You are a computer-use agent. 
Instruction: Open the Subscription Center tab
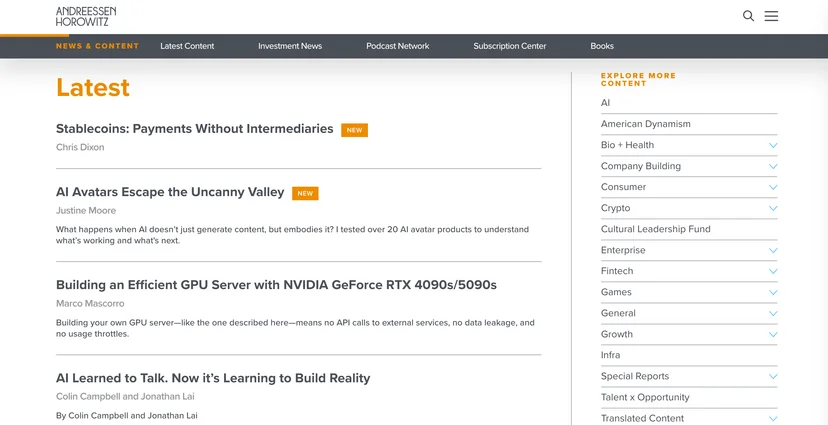tap(510, 46)
